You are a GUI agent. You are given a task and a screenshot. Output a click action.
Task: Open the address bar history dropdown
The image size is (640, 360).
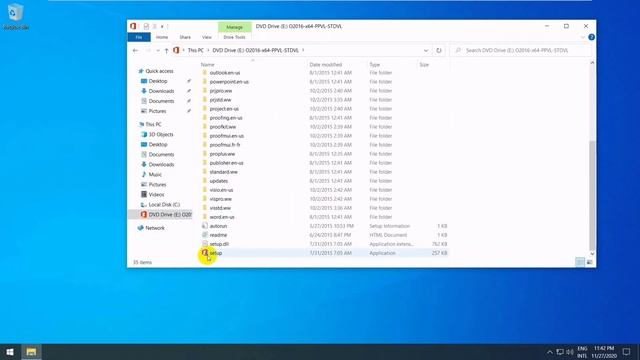(426, 51)
